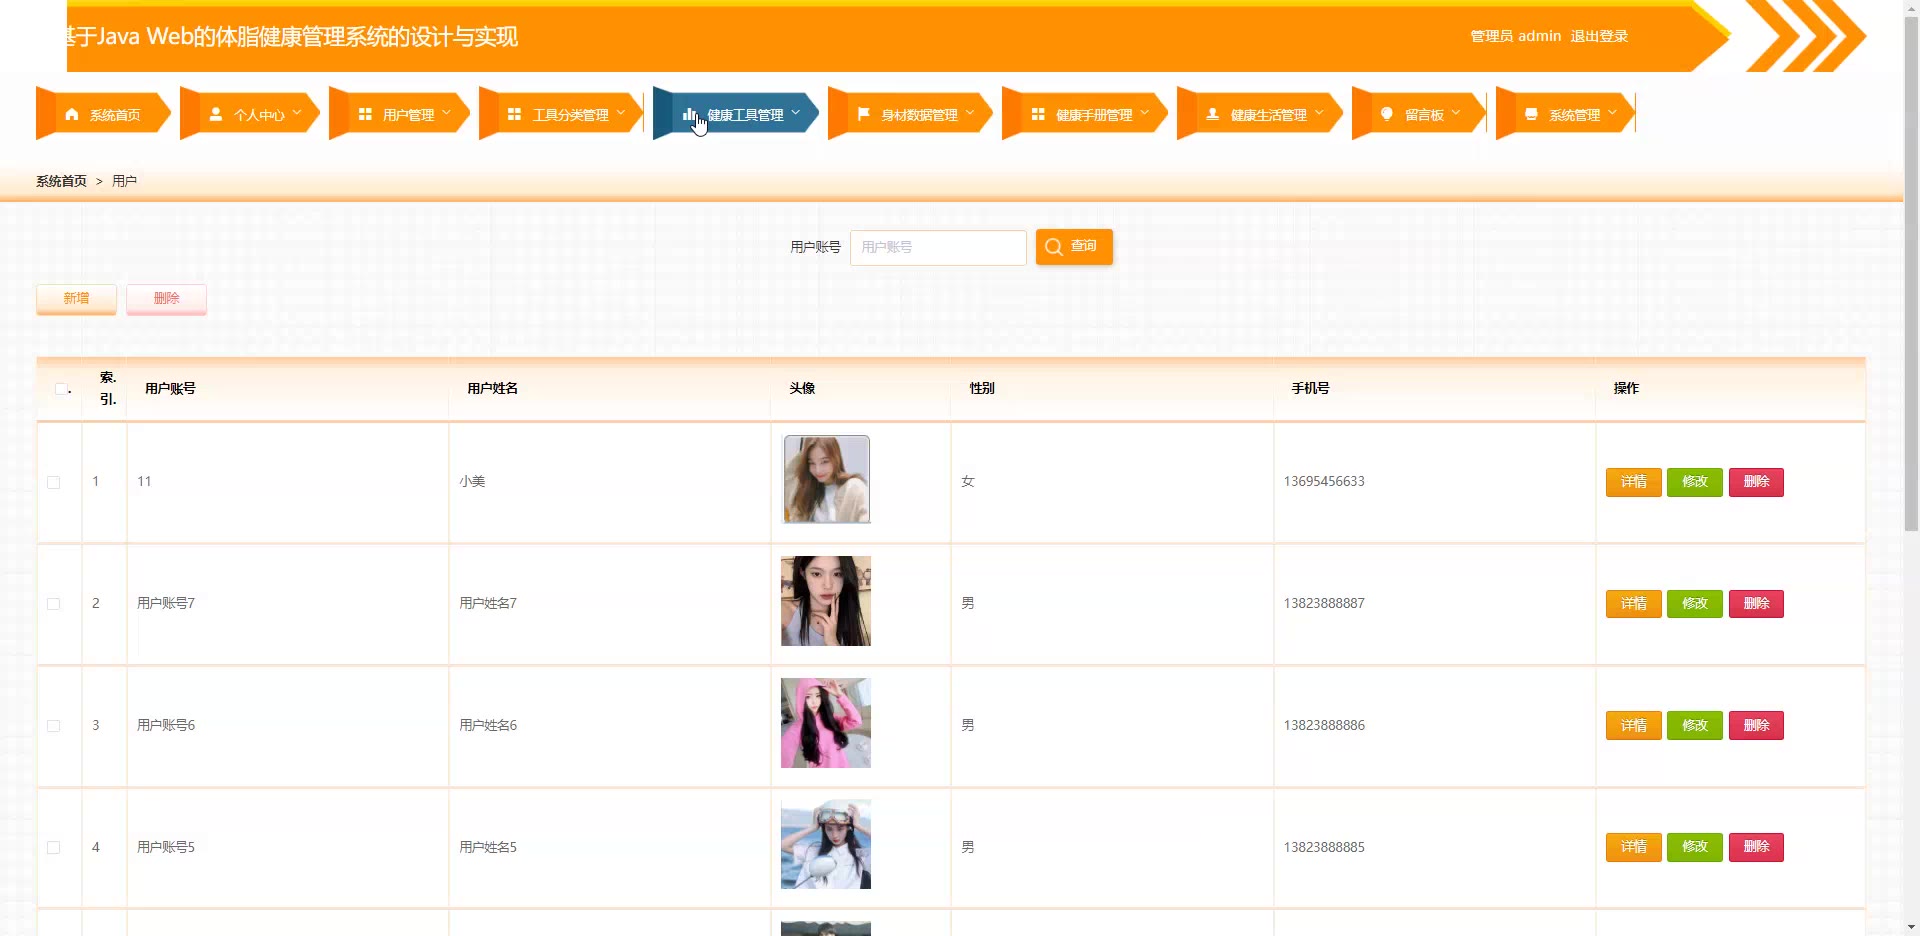Check the row checkbox for user 小美
The width and height of the screenshot is (1920, 936).
pos(54,482)
